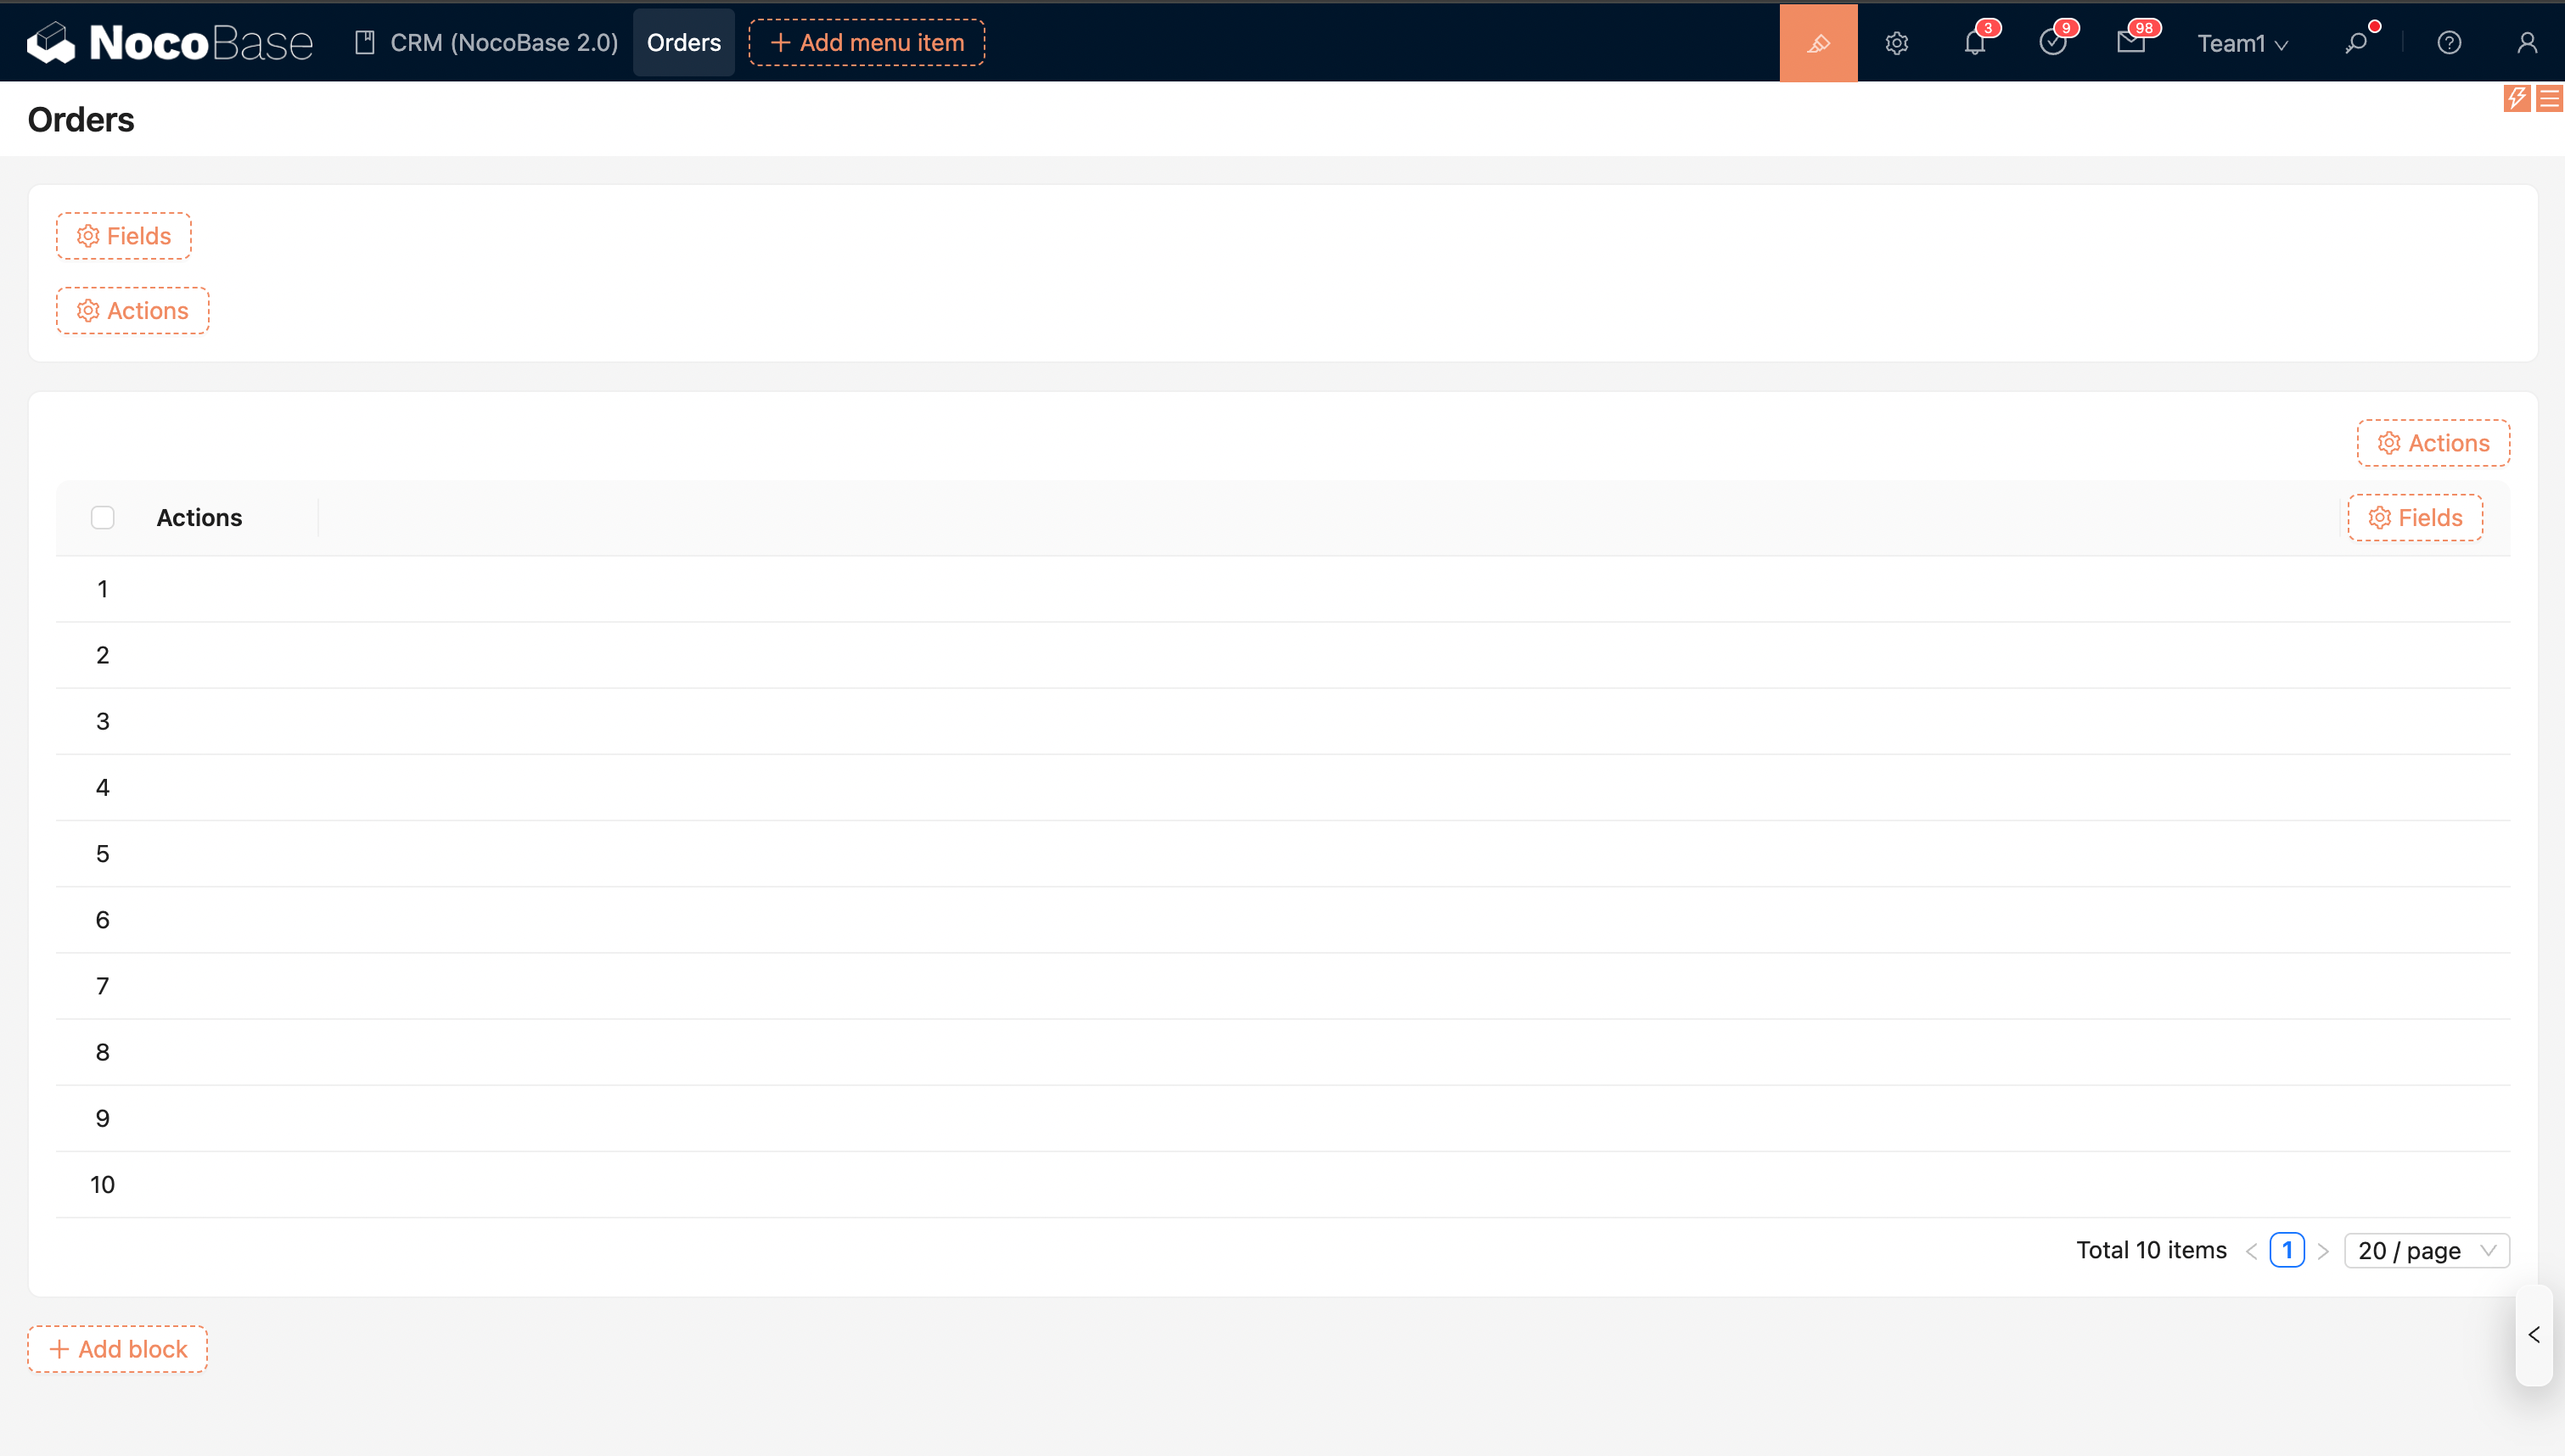
Task: Expand the Team1 dropdown
Action: pos(2241,43)
